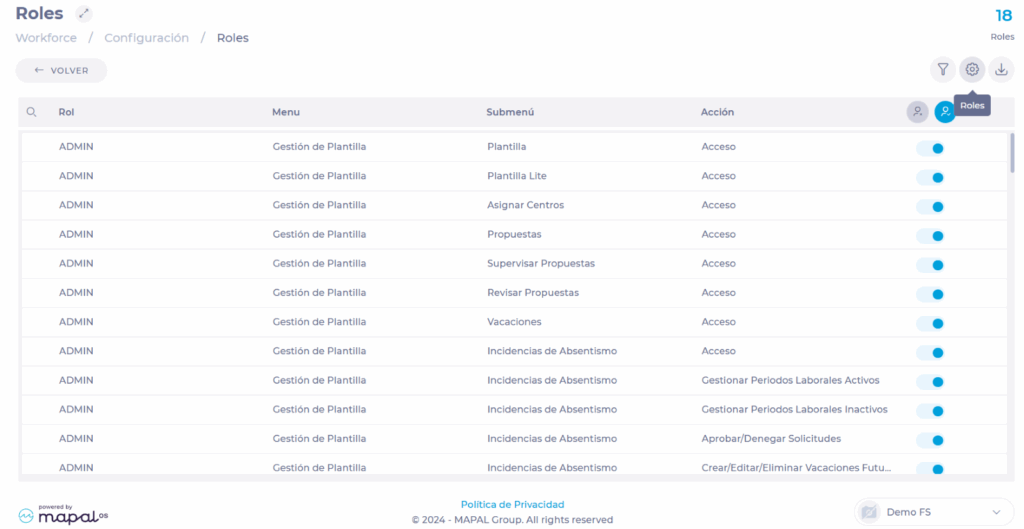Turn off Asignar Centros access toggle
The image size is (1024, 529).
tap(930, 206)
